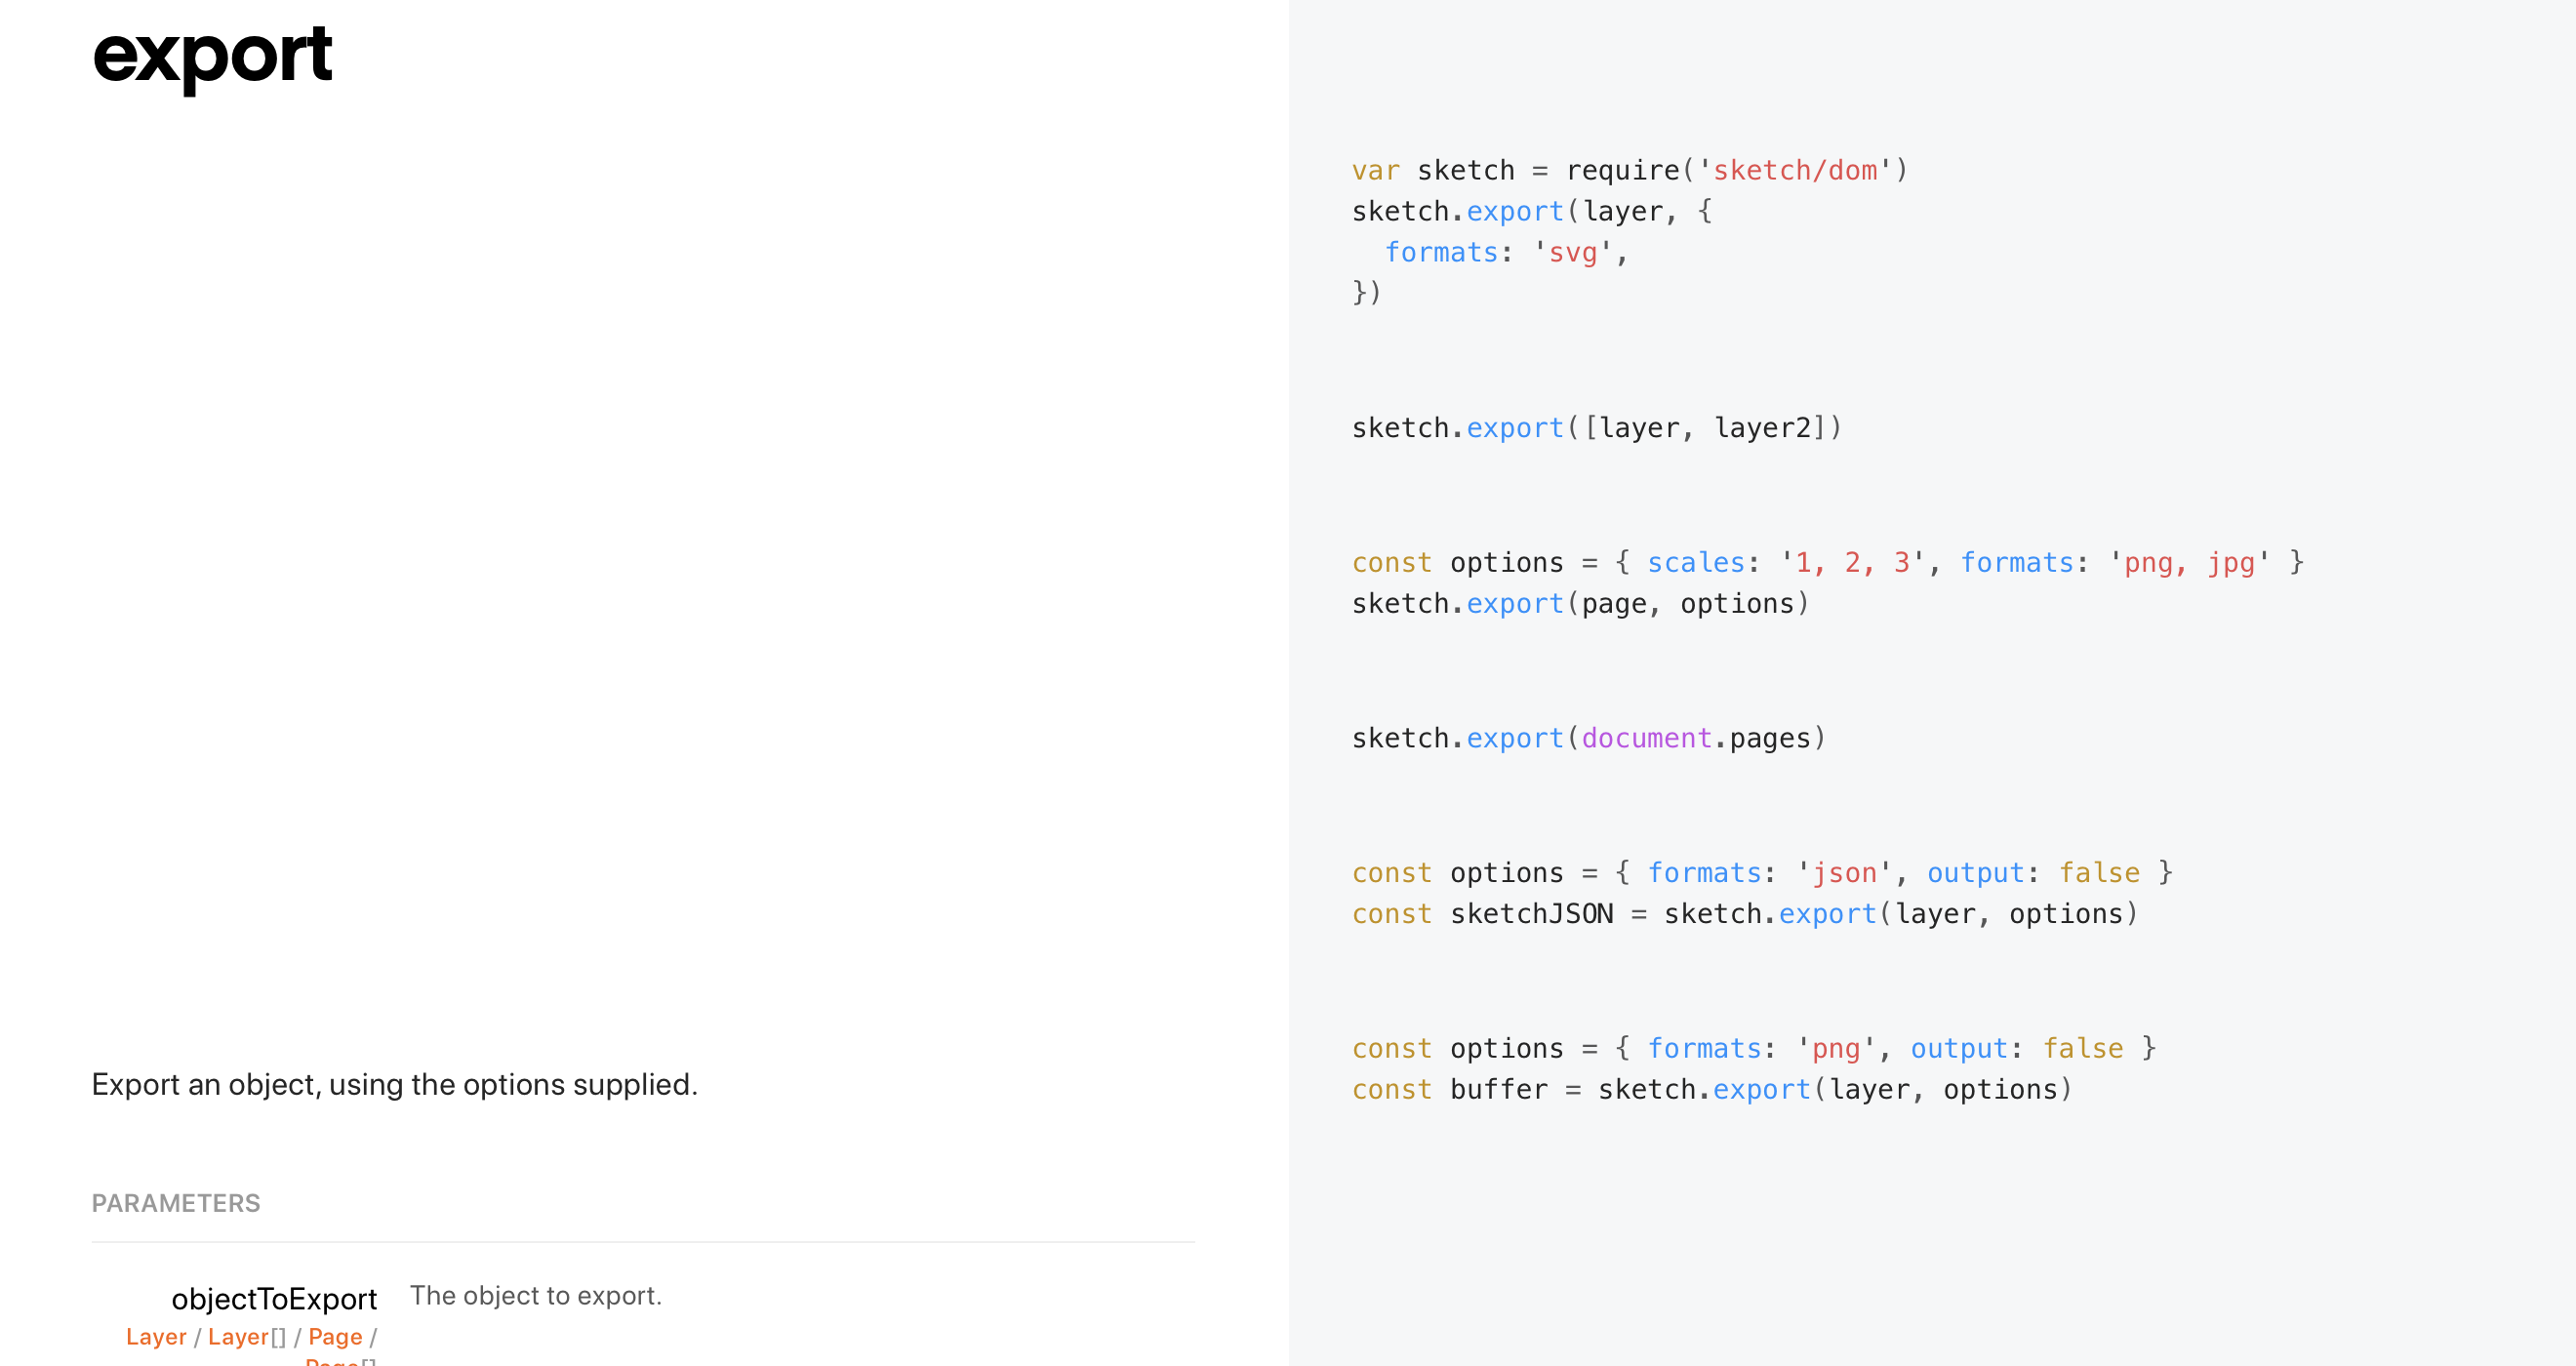Click the 'Export an object' description sentence
The width and height of the screenshot is (2576, 1366).
tap(394, 1084)
